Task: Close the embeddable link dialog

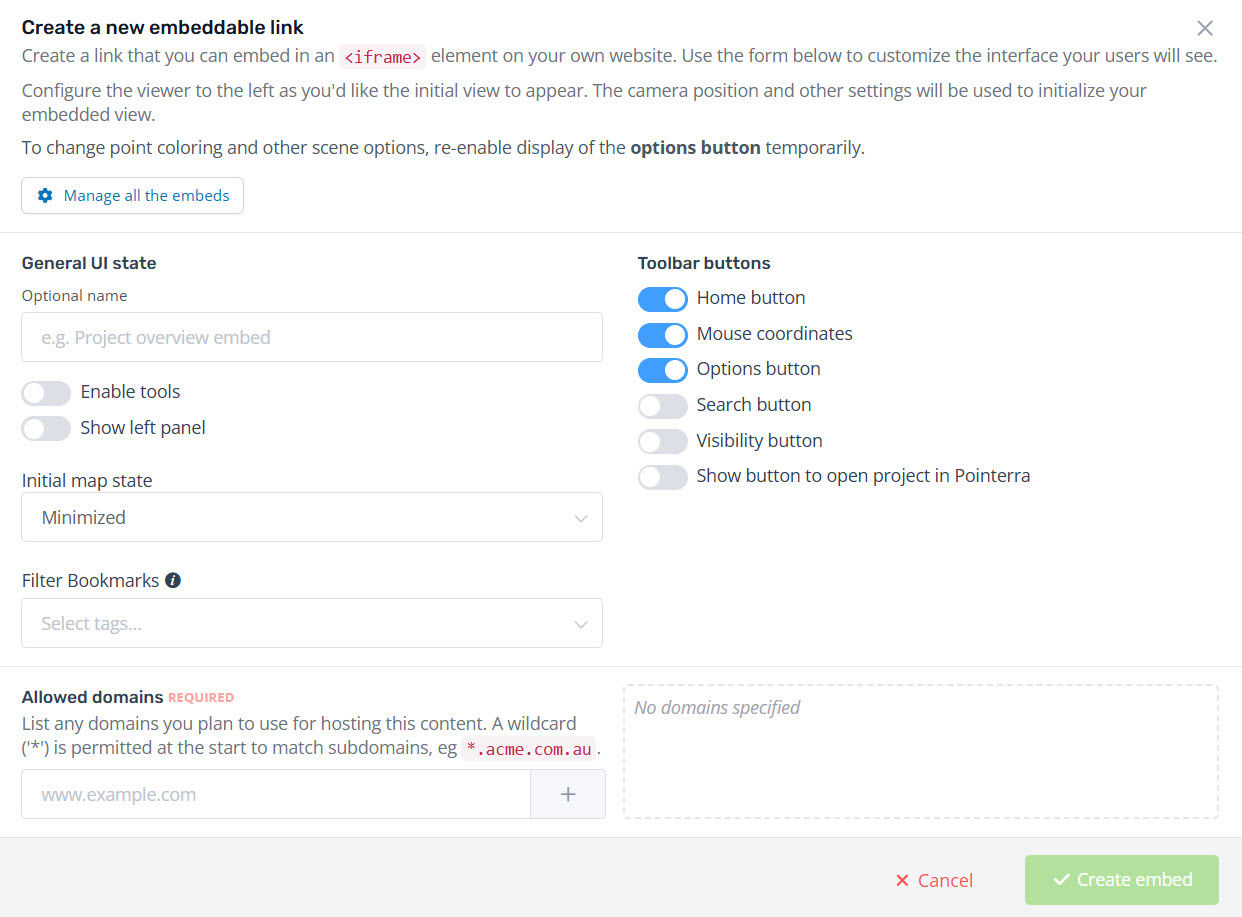Action: coord(1205,28)
